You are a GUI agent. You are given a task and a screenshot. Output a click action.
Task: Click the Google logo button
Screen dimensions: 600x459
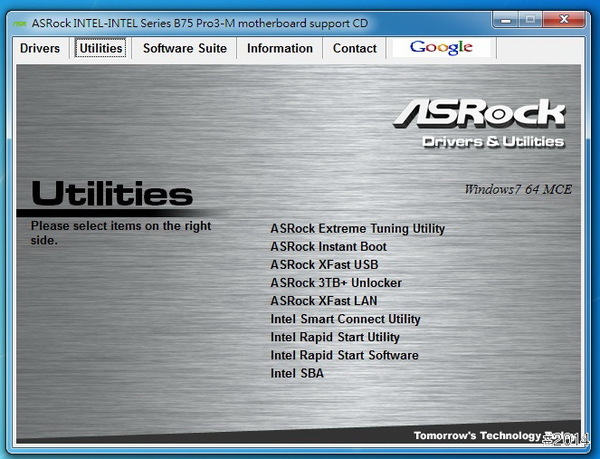pos(441,48)
